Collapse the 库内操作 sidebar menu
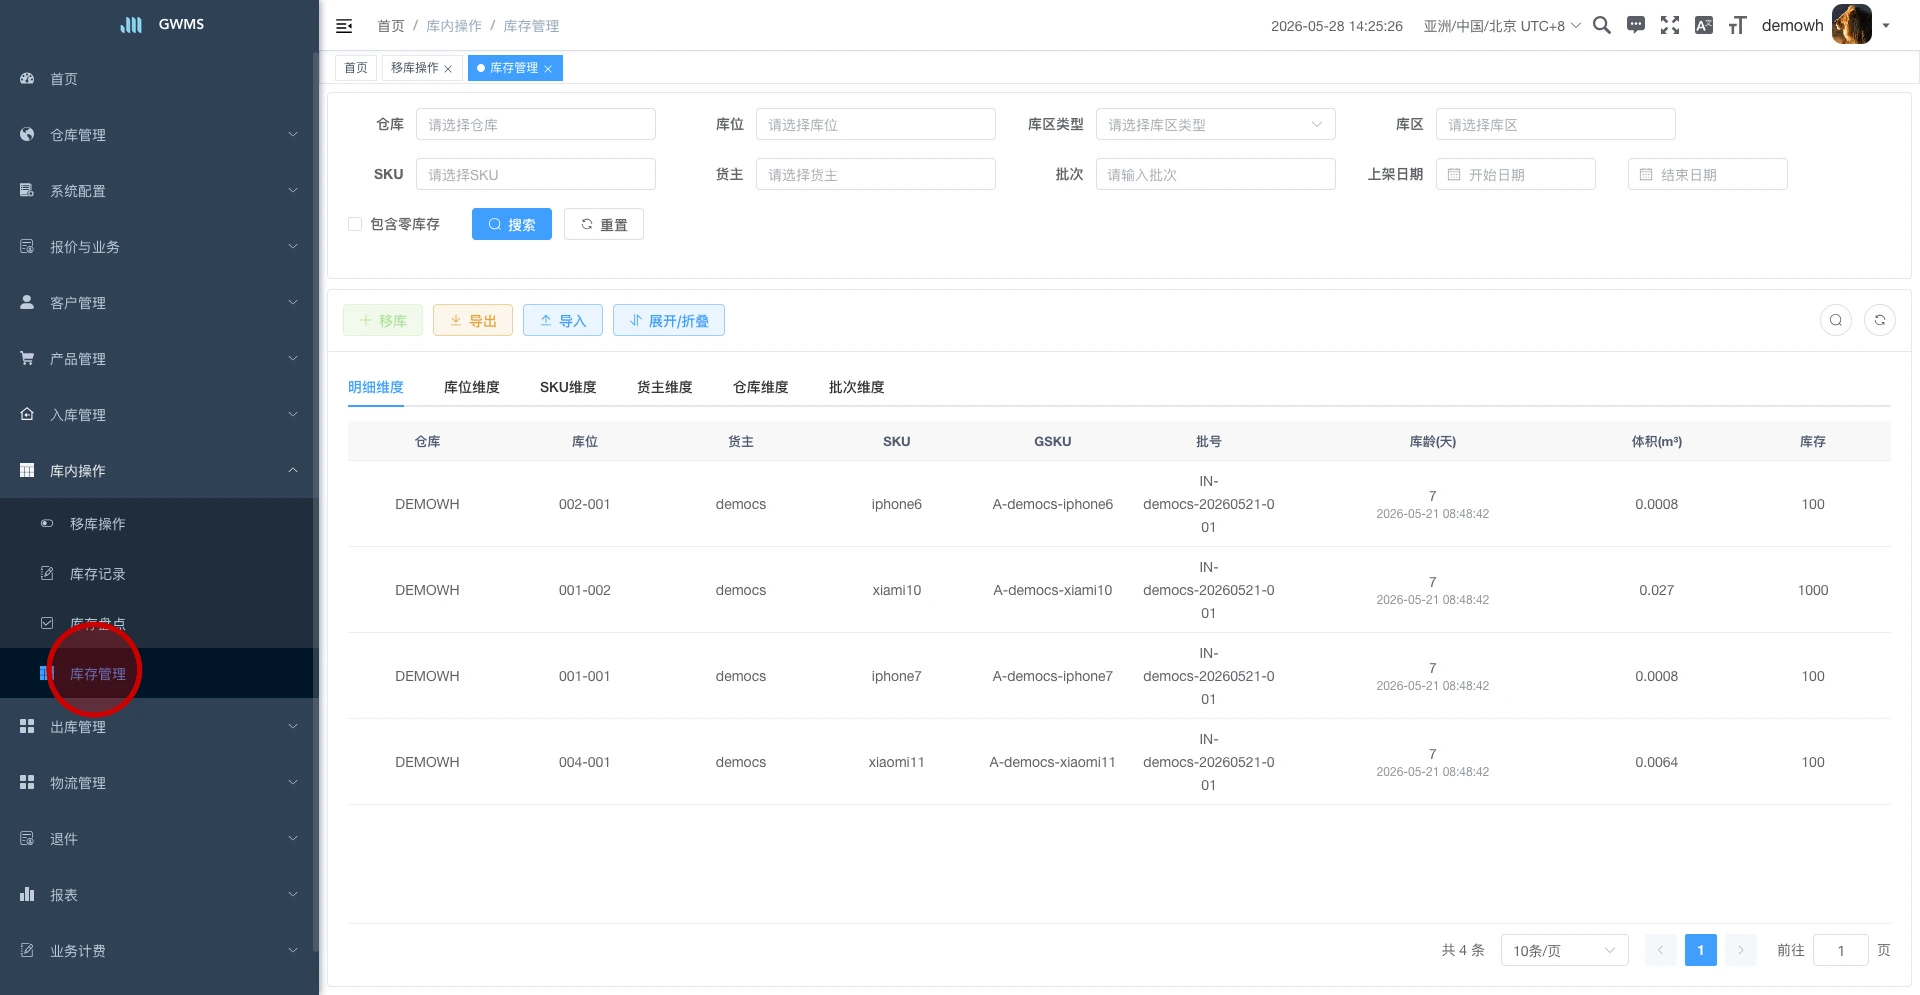The image size is (1920, 995). point(160,471)
